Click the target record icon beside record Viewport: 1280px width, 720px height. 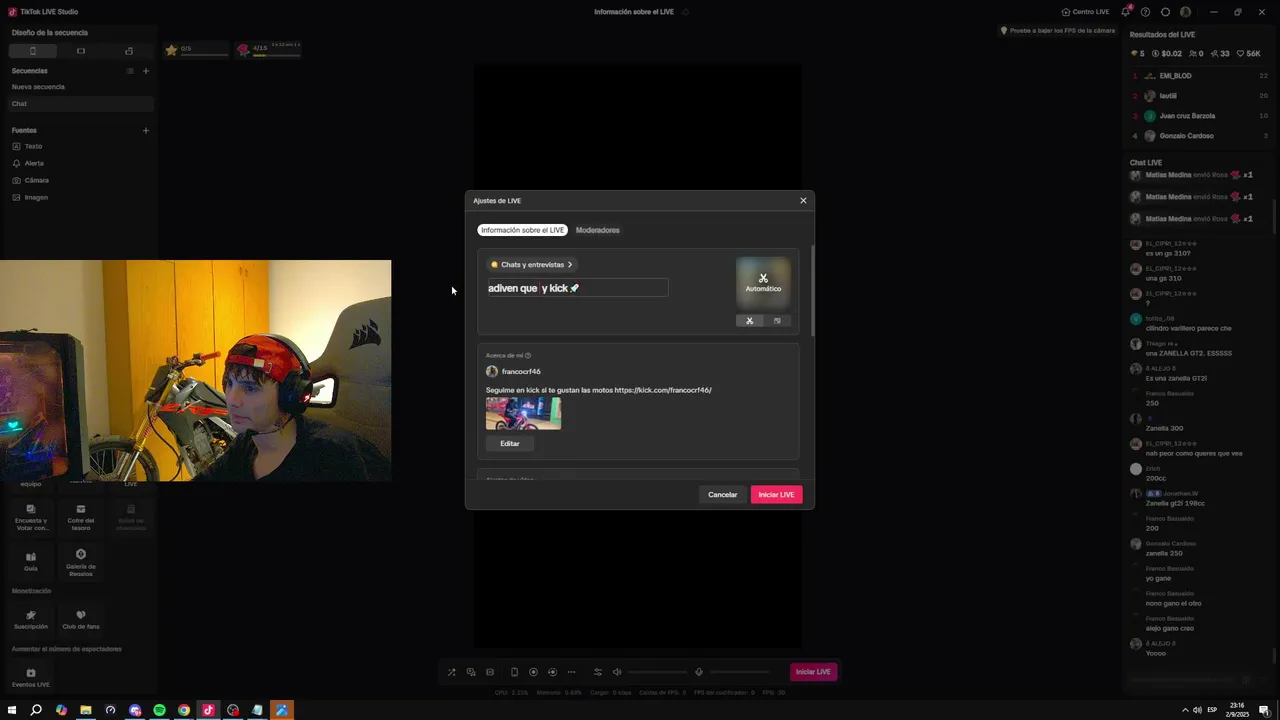552,672
